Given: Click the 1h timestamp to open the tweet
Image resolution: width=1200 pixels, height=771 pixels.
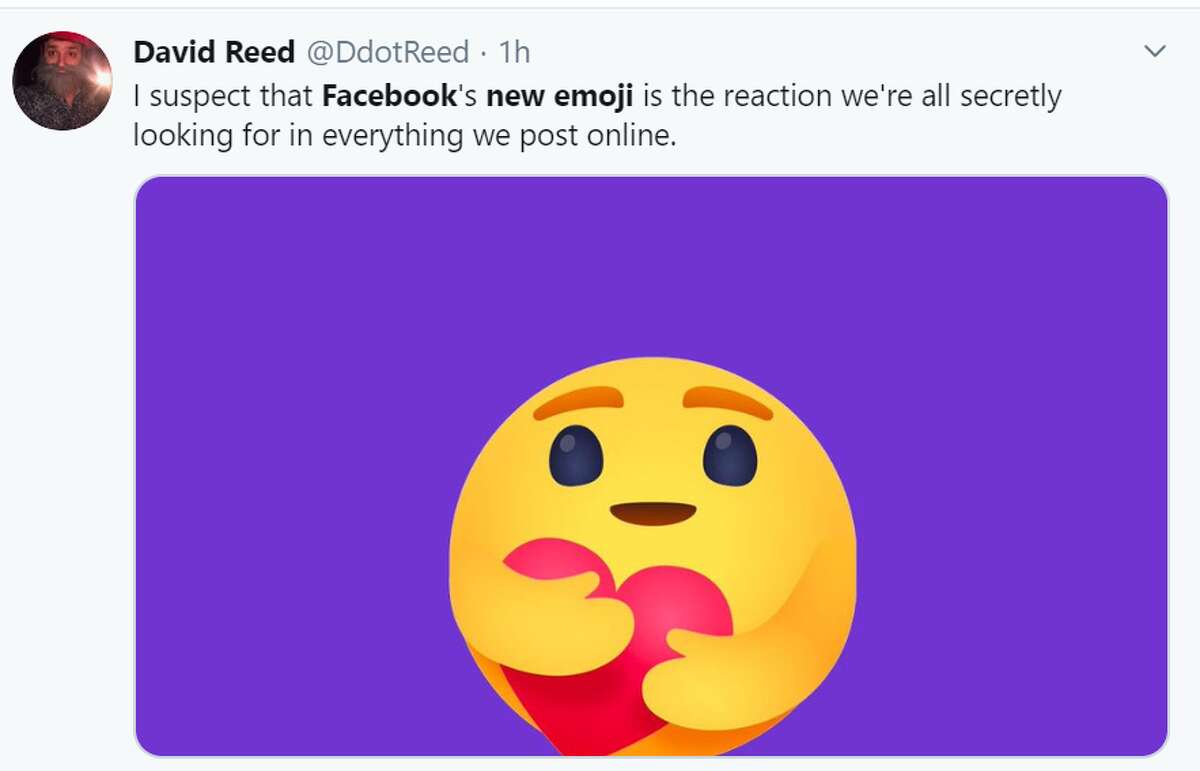Looking at the screenshot, I should (512, 52).
